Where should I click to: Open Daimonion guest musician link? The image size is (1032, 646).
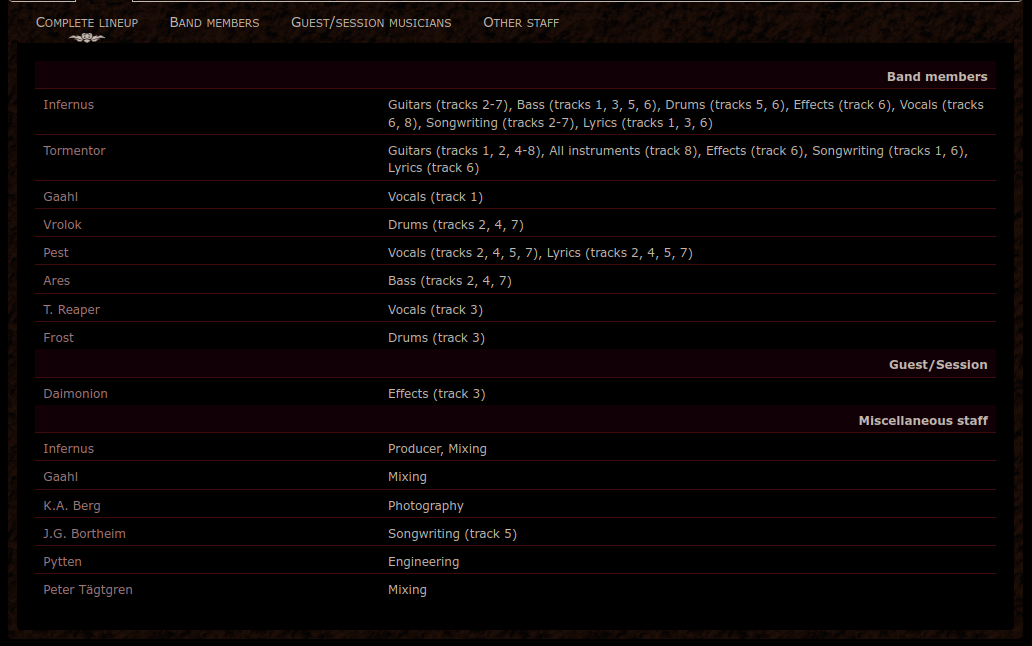click(x=76, y=393)
